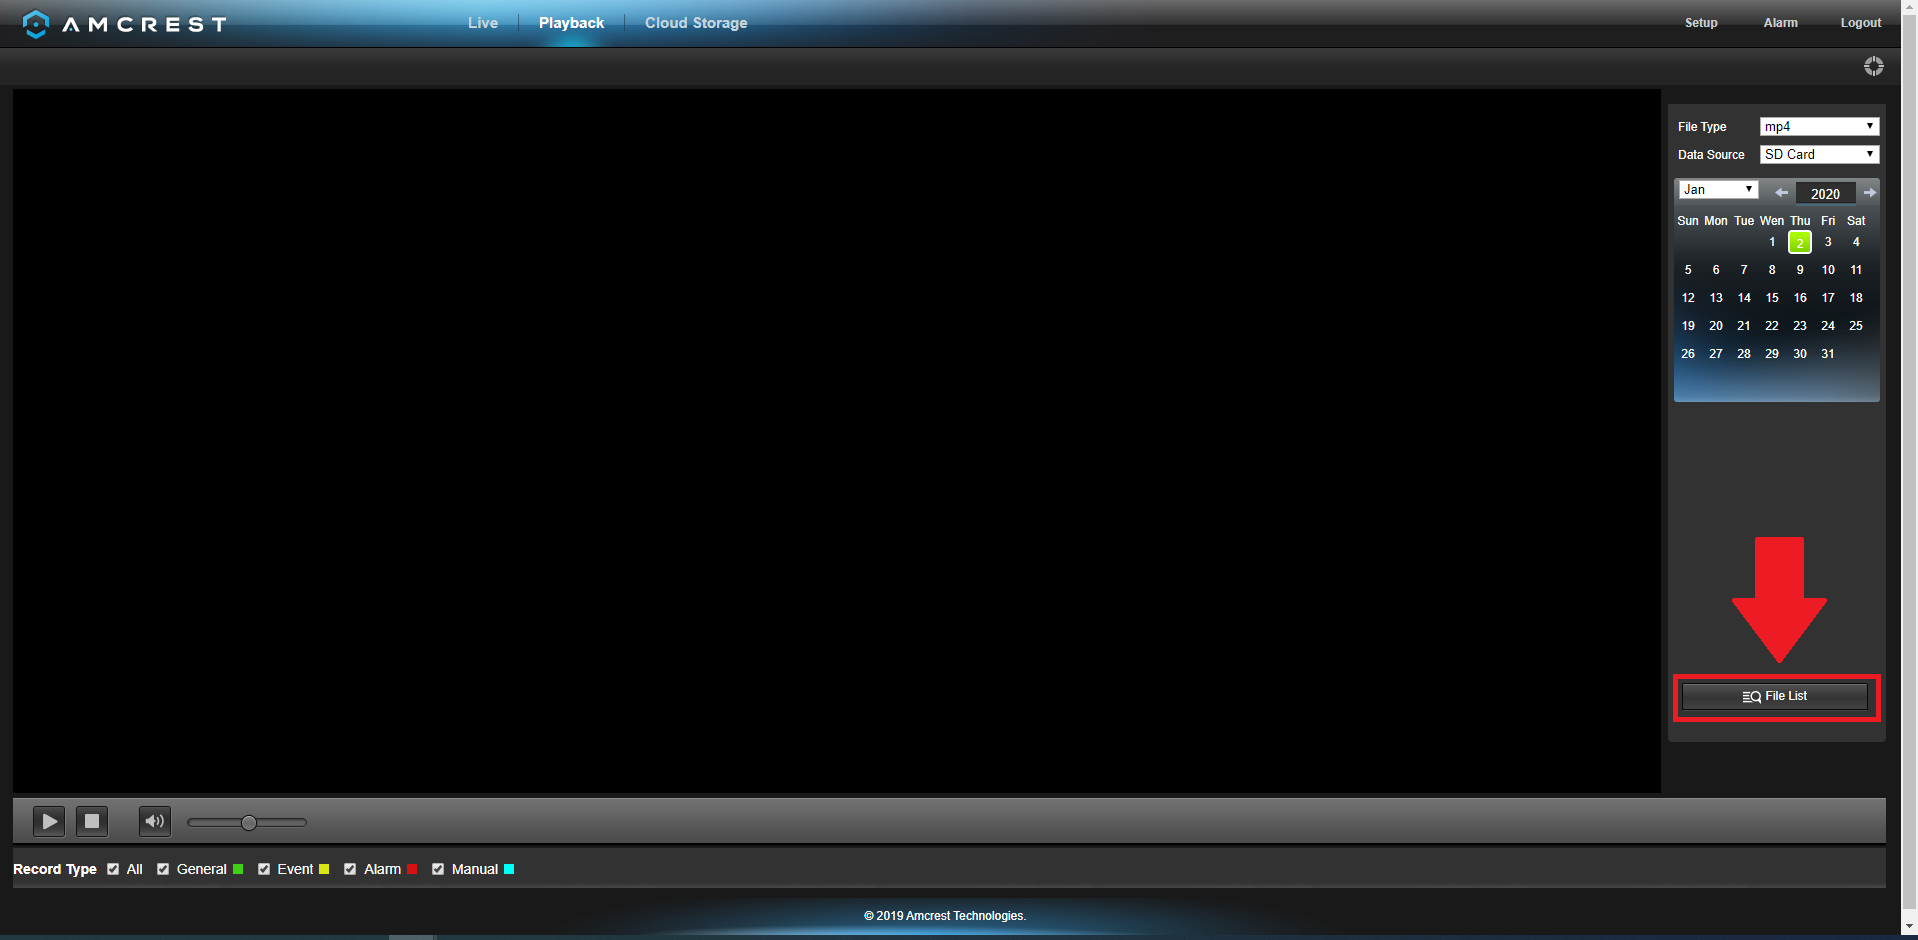The height and width of the screenshot is (940, 1918).
Task: Go to previous year with left arrow
Action: 1781,193
